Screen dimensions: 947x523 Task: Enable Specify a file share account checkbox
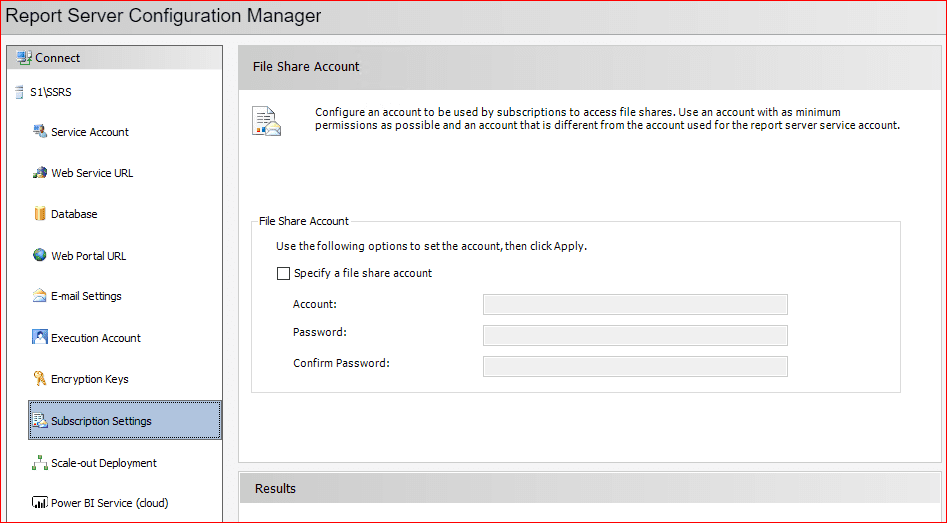pyautogui.click(x=284, y=273)
